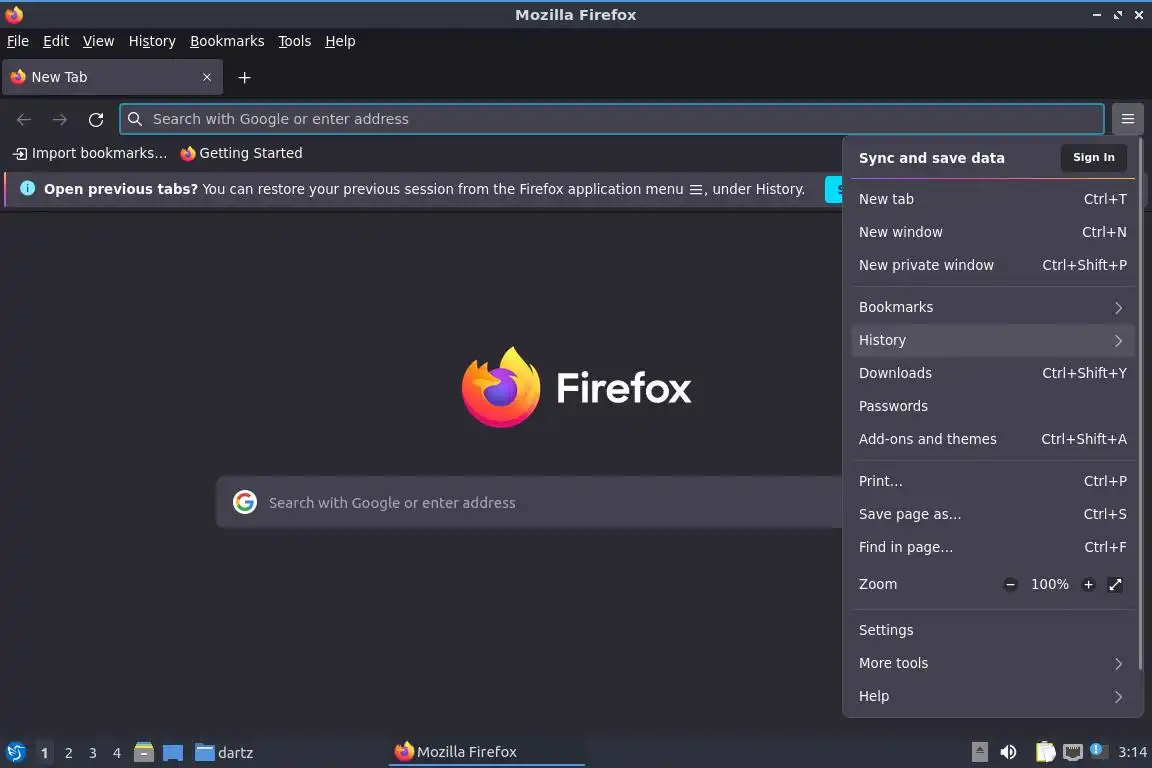This screenshot has height=768, width=1152.
Task: Close the New Tab tab
Action: point(206,77)
